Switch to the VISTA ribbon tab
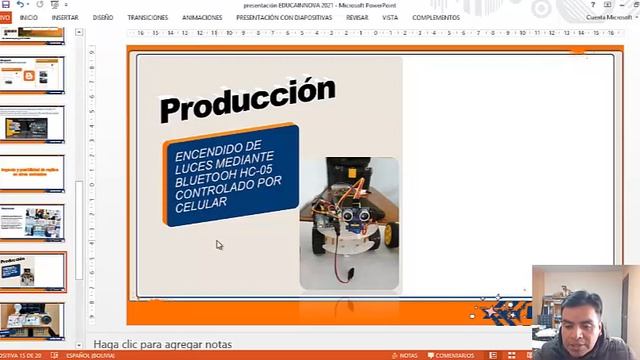This screenshot has height=360, width=640. point(390,18)
